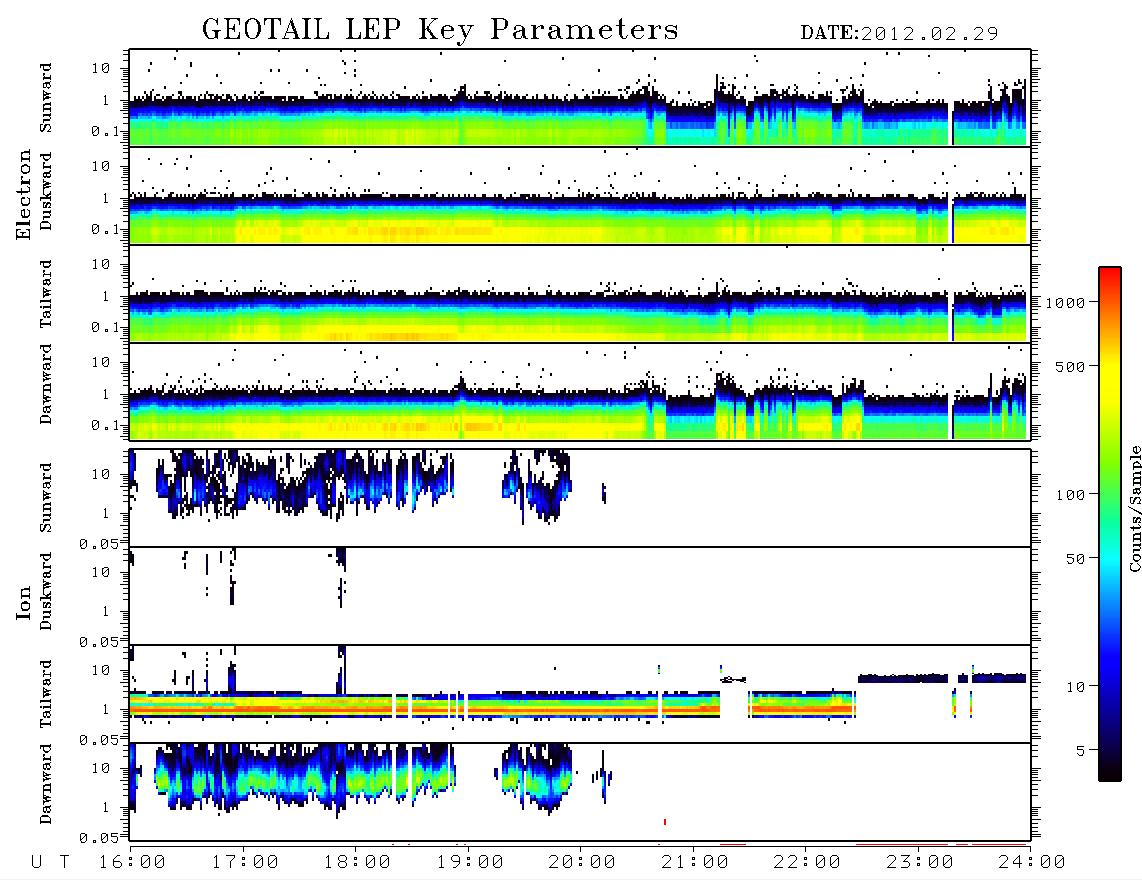Click the 'GEOTAIL LEP Key Parameters' title
This screenshot has height=880, width=1142.
[x=440, y=30]
